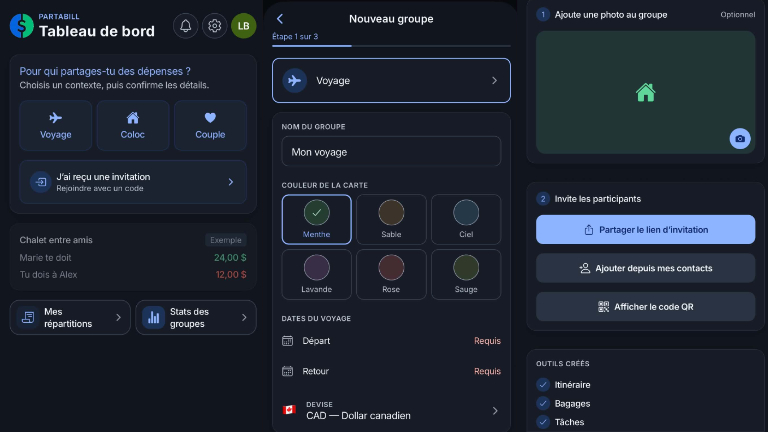This screenshot has height=432, width=768.
Task: Click Chalet entre amis example title
Action: (x=56, y=240)
